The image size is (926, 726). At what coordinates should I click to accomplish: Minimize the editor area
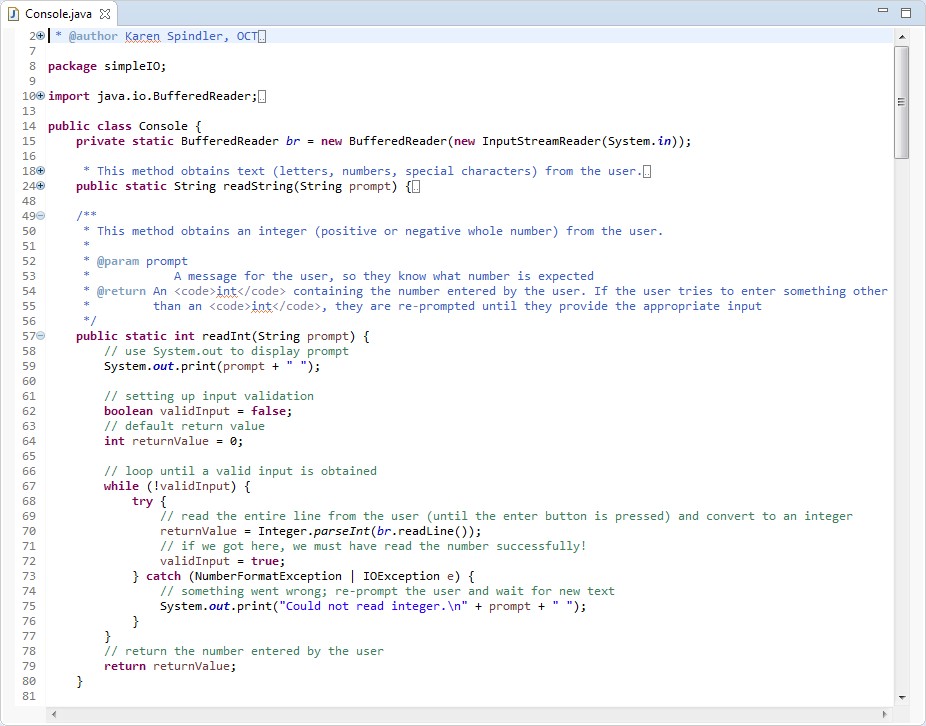pos(884,13)
